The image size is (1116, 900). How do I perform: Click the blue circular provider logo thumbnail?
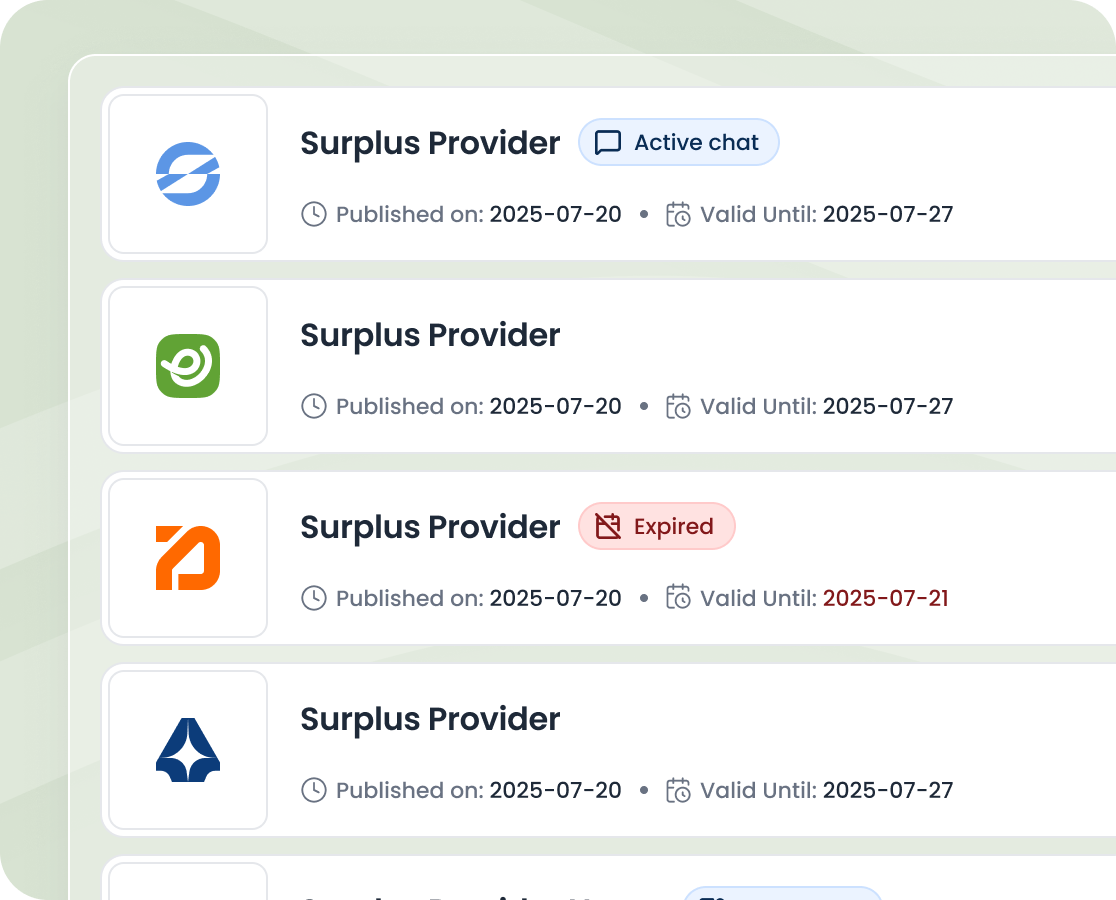(x=188, y=174)
